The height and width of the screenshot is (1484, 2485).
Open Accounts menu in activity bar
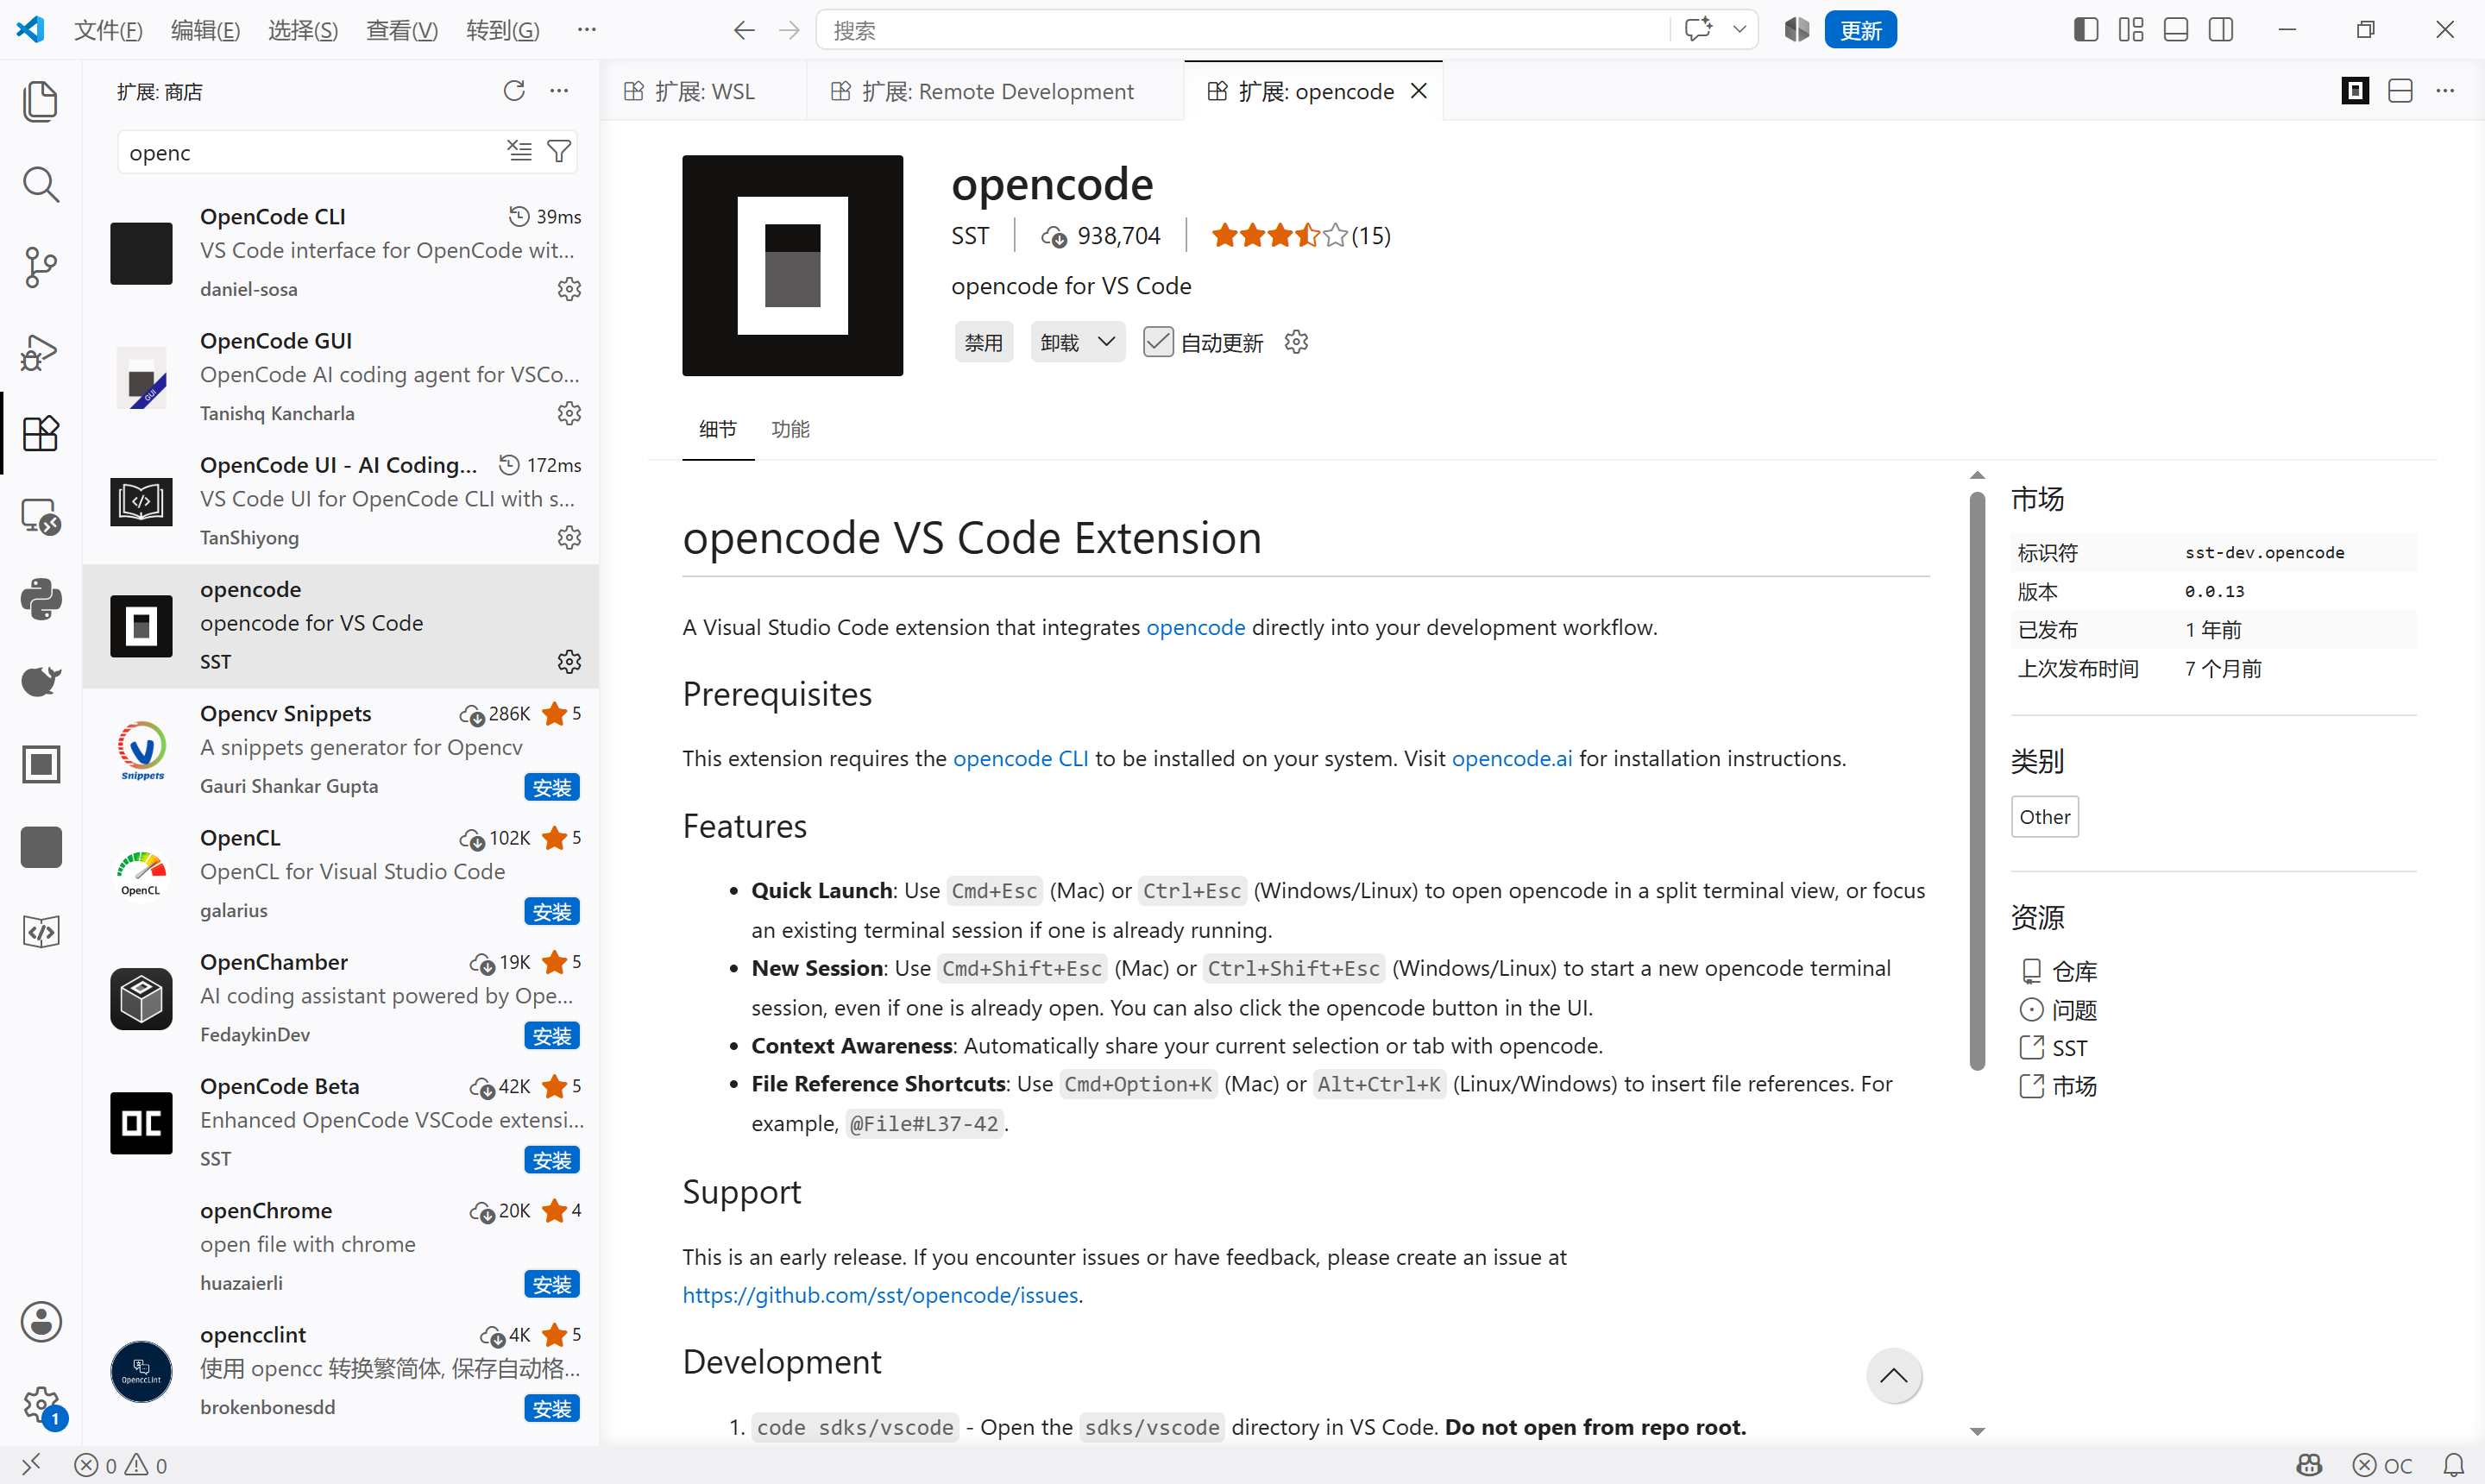point(40,1322)
